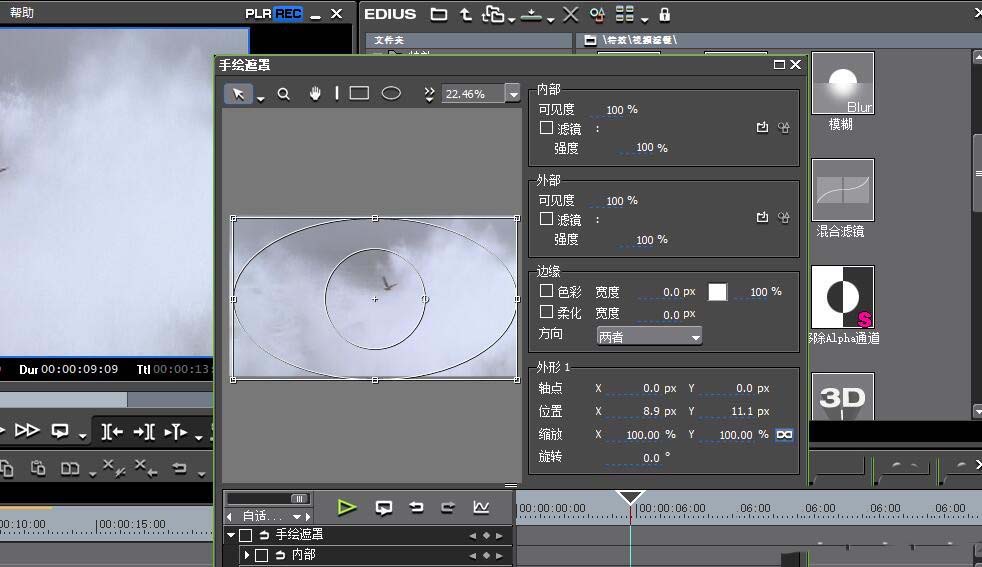Image resolution: width=982 pixels, height=567 pixels.
Task: Select the ellipse mask shape tool
Action: [x=391, y=93]
